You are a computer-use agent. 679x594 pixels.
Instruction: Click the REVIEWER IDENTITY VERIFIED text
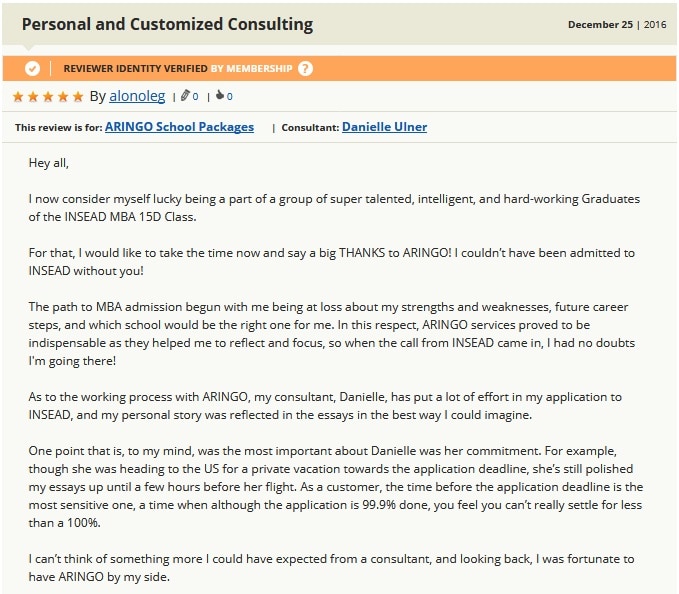pyautogui.click(x=136, y=68)
